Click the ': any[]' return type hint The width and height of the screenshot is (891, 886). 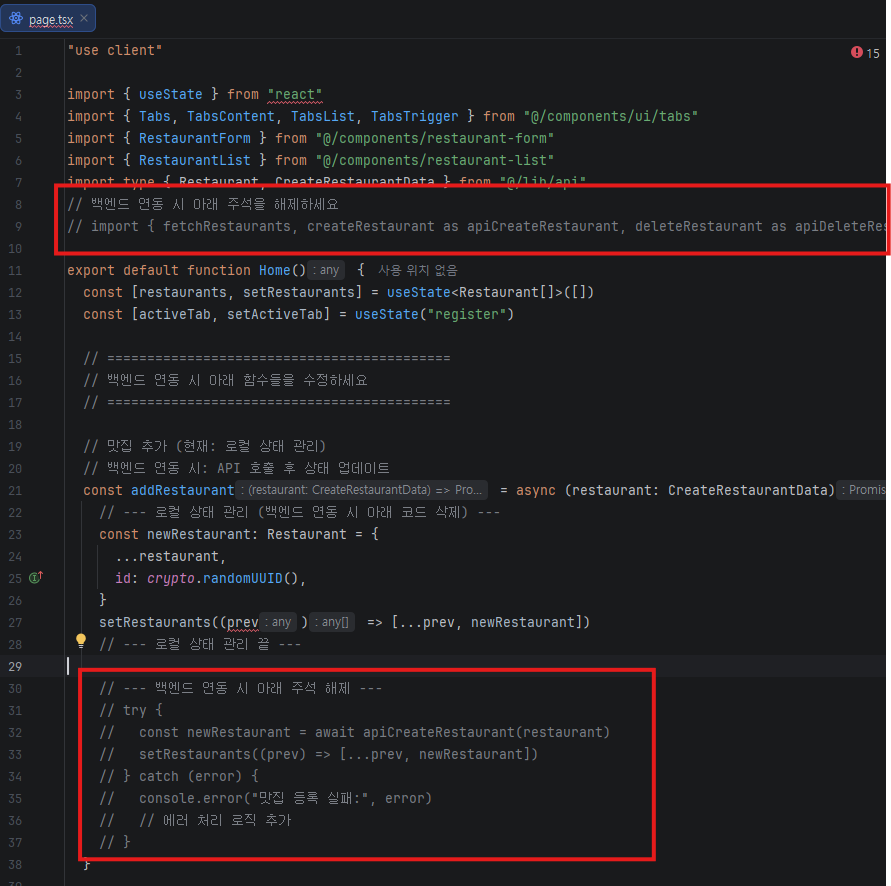[x=334, y=622]
